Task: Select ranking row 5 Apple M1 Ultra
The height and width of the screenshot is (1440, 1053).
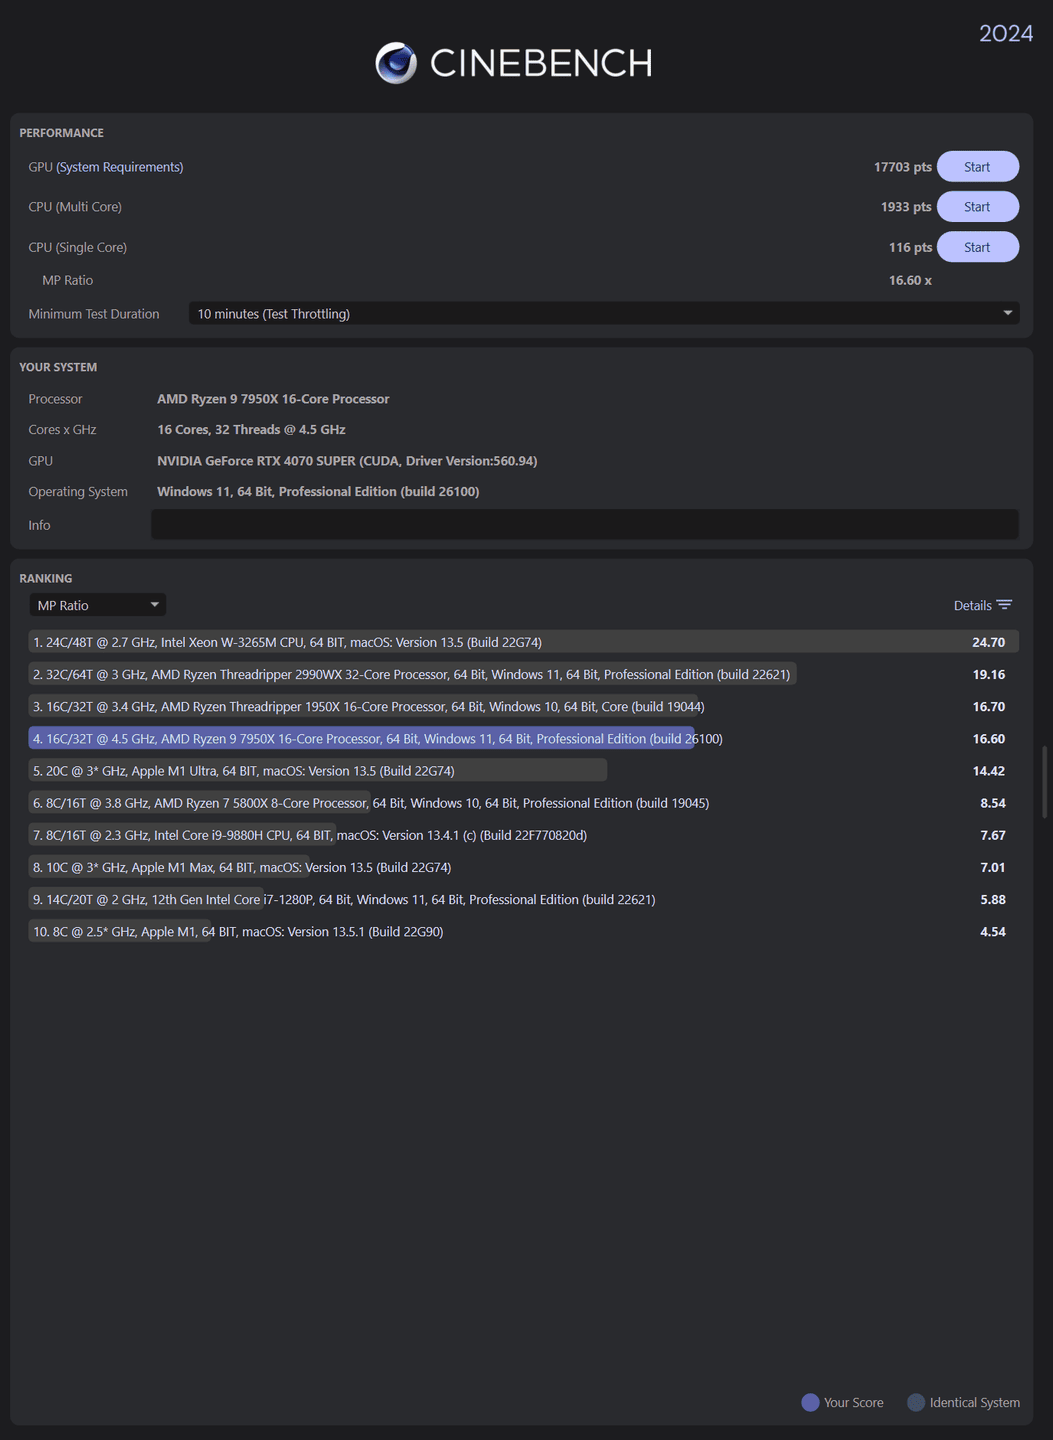Action: click(524, 771)
